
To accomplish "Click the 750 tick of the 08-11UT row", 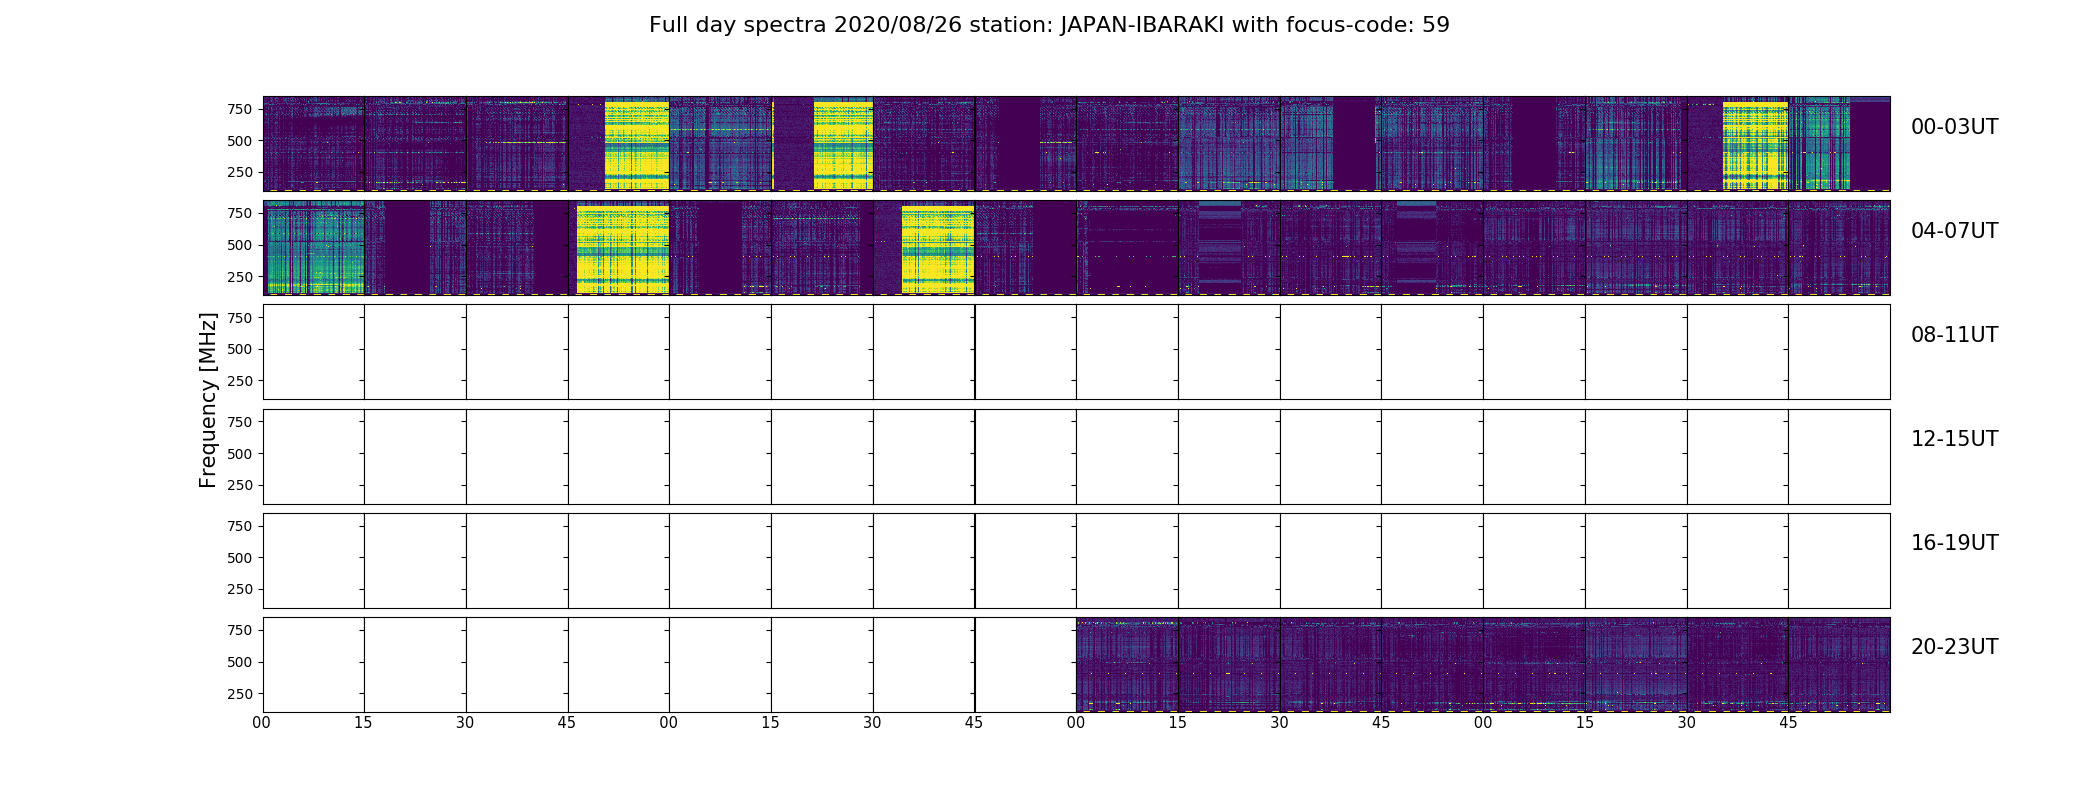I will tap(240, 318).
